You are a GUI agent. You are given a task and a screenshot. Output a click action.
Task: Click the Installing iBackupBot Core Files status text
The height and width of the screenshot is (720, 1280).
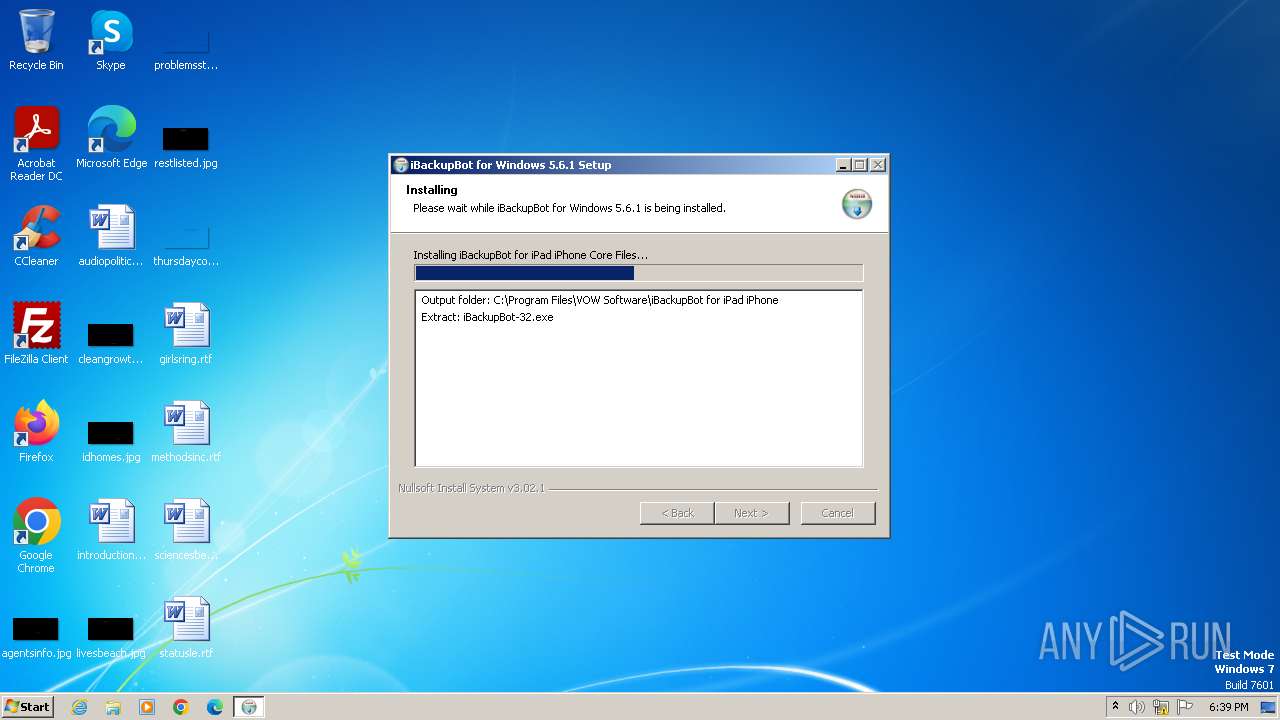530,255
